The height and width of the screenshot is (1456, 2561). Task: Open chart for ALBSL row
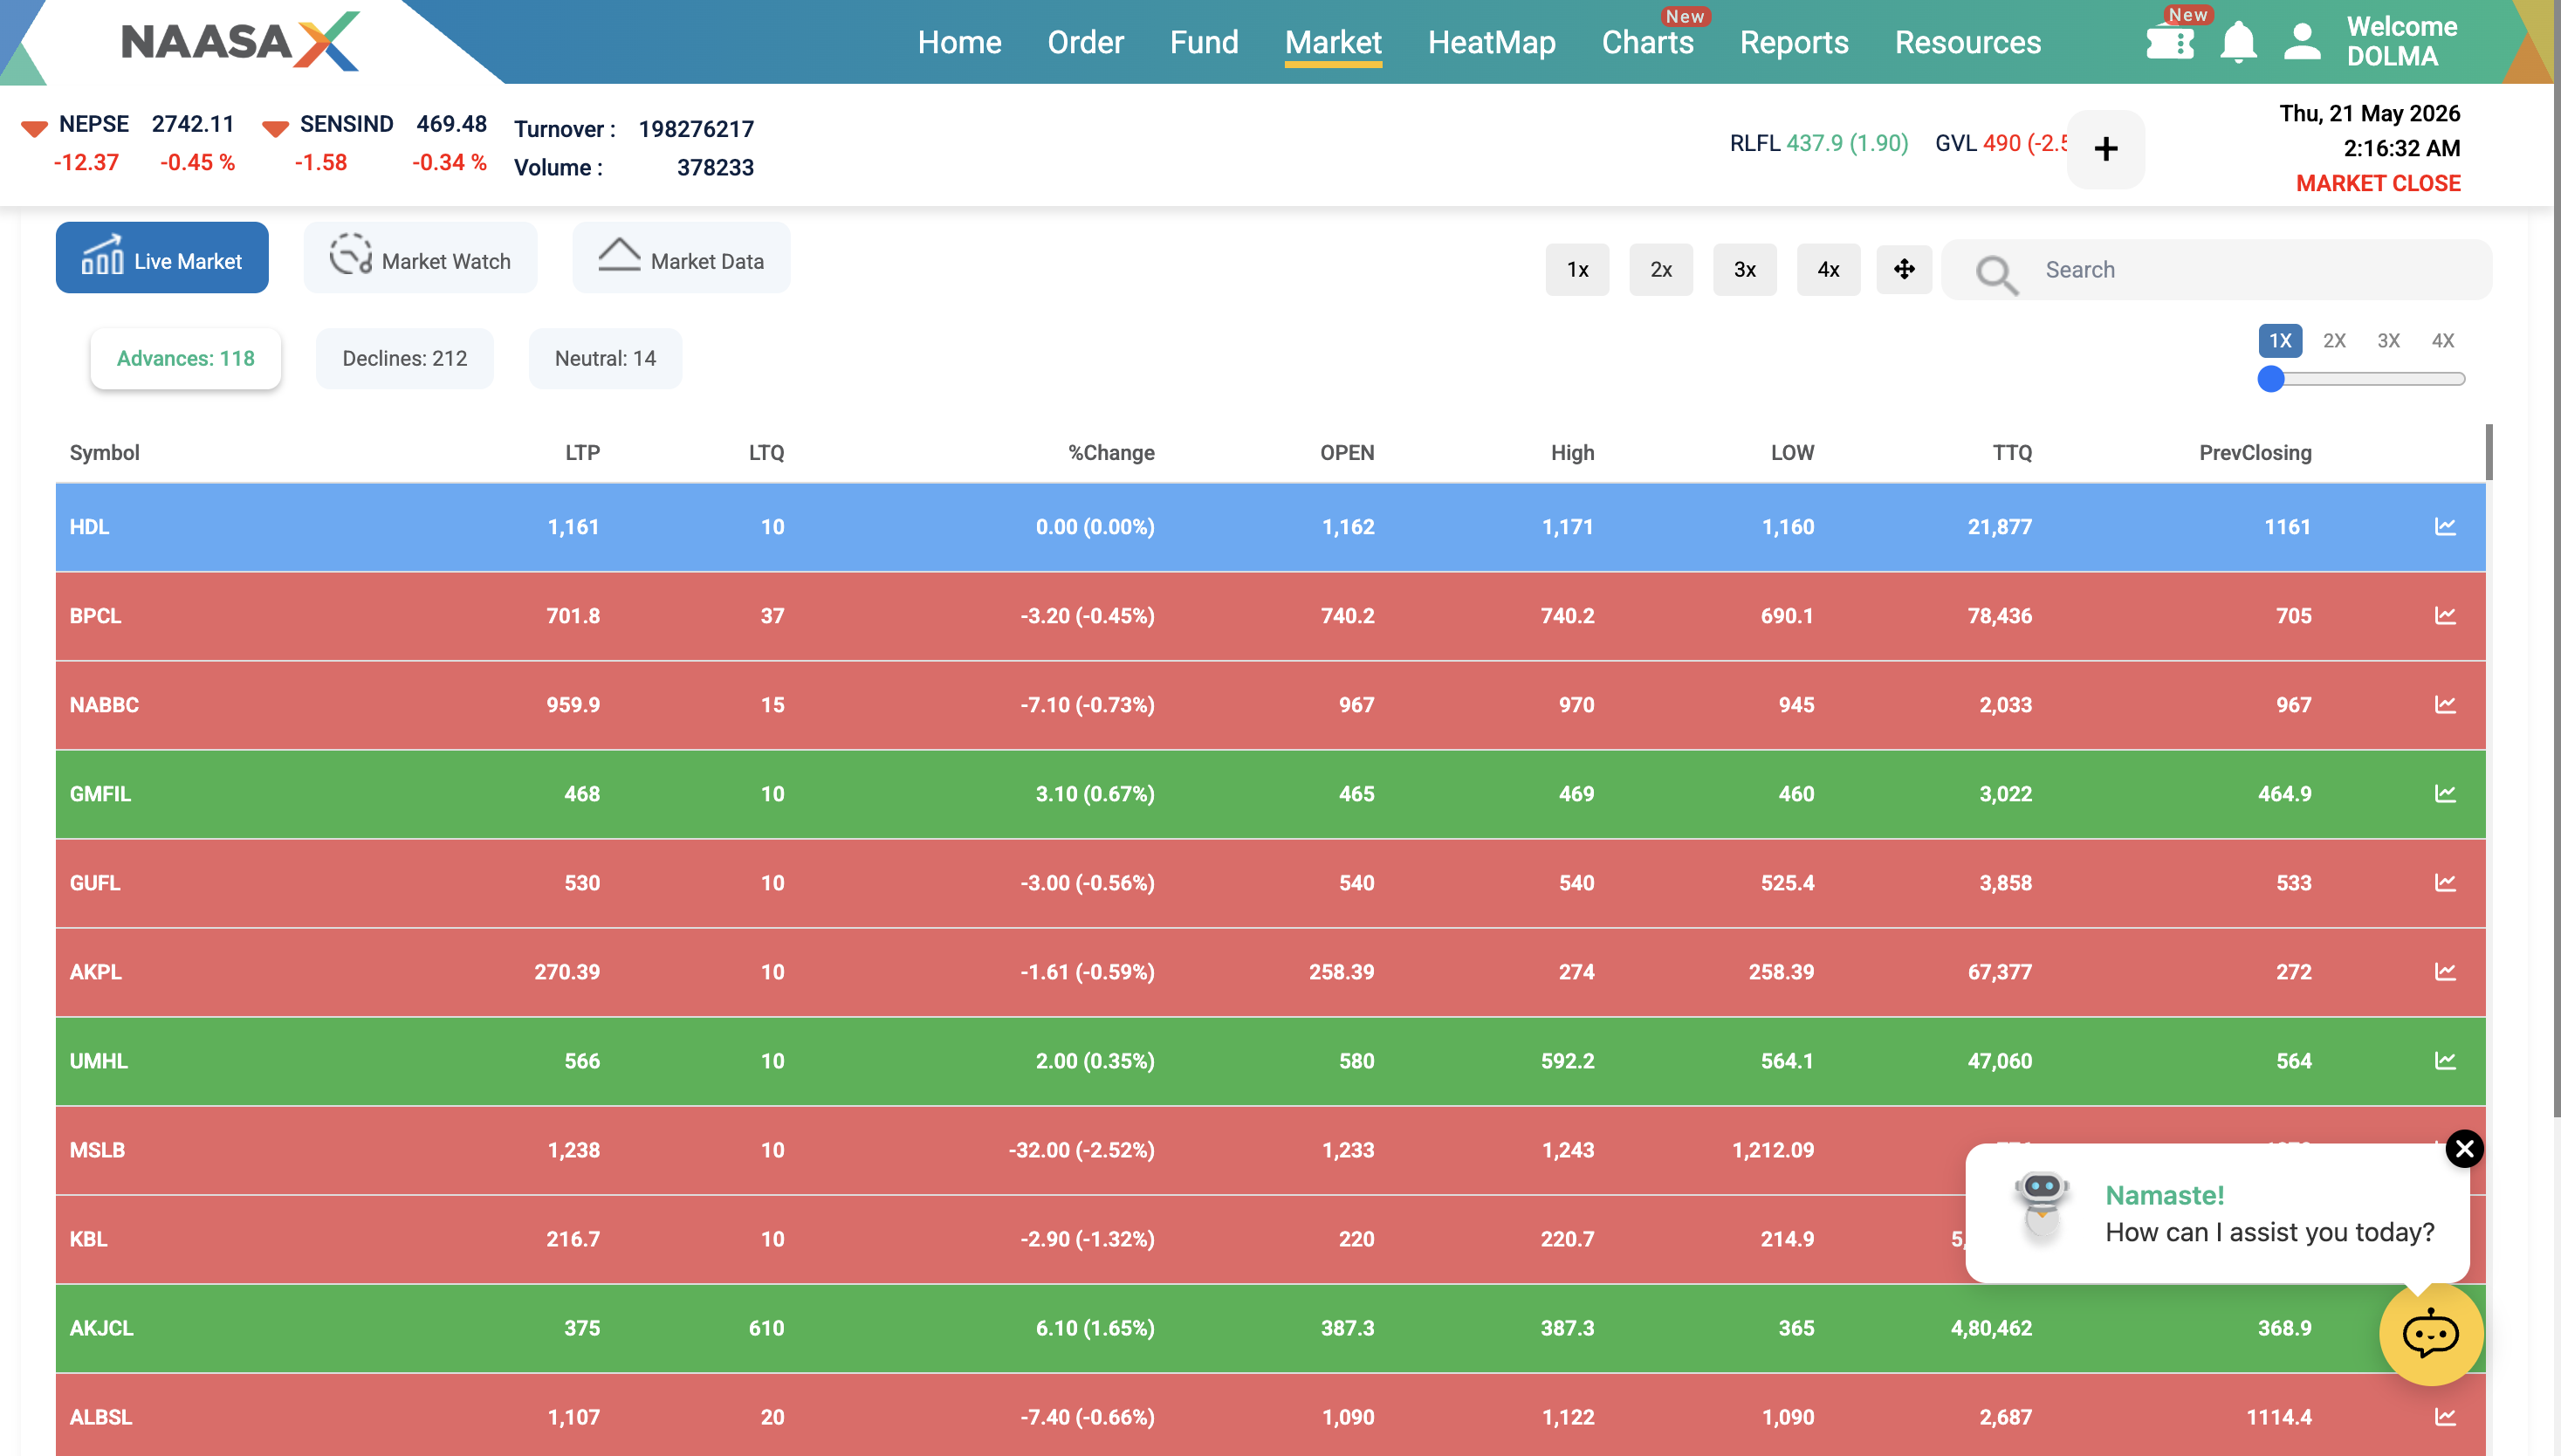point(2444,1417)
